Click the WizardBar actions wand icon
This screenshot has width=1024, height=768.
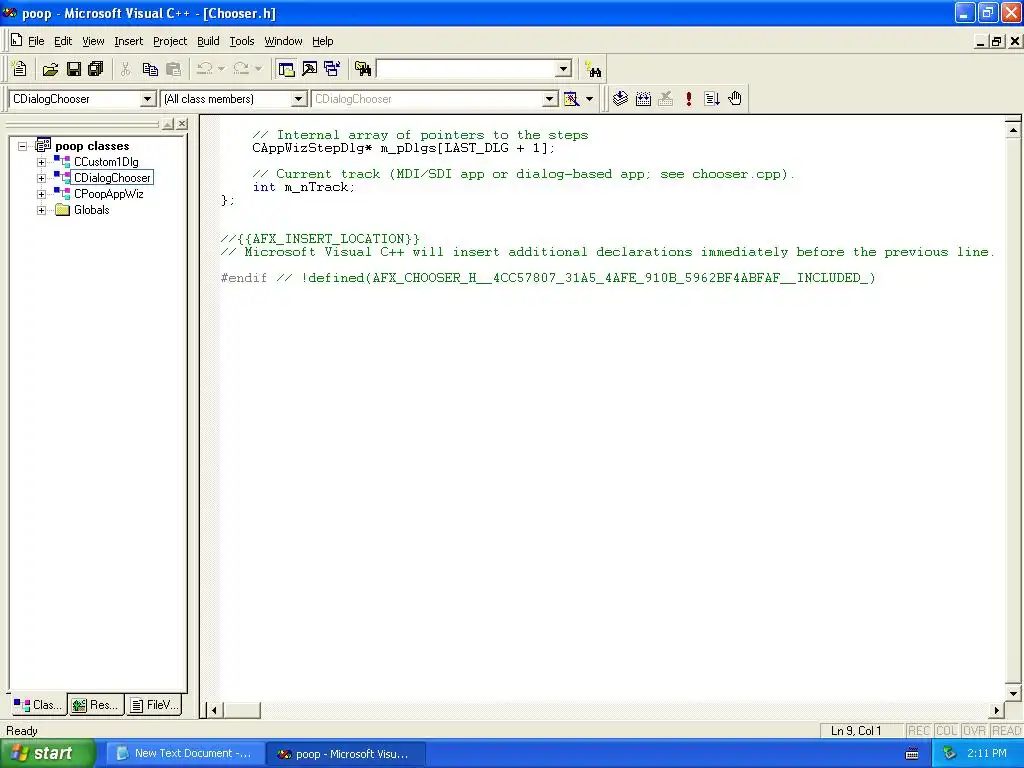571,99
